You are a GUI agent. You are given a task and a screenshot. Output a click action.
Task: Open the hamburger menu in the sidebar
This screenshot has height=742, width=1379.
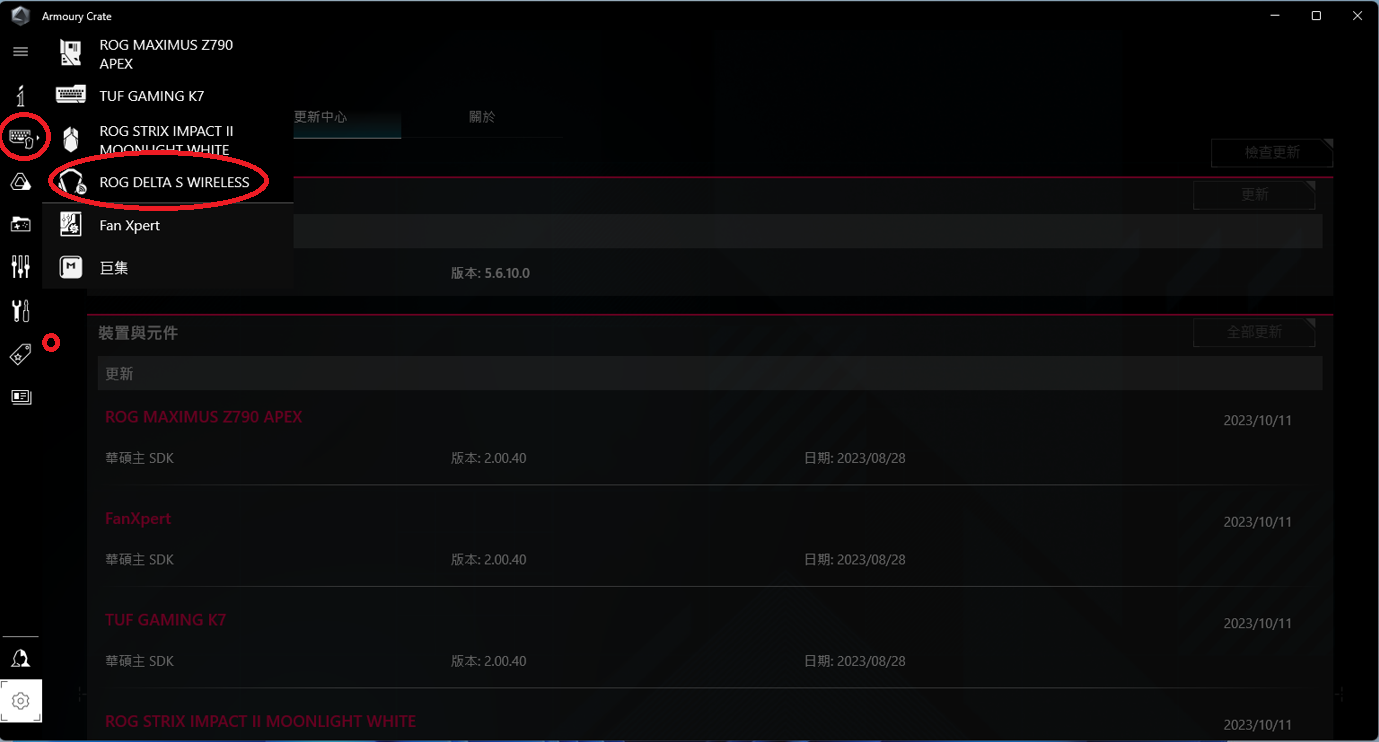tap(20, 51)
